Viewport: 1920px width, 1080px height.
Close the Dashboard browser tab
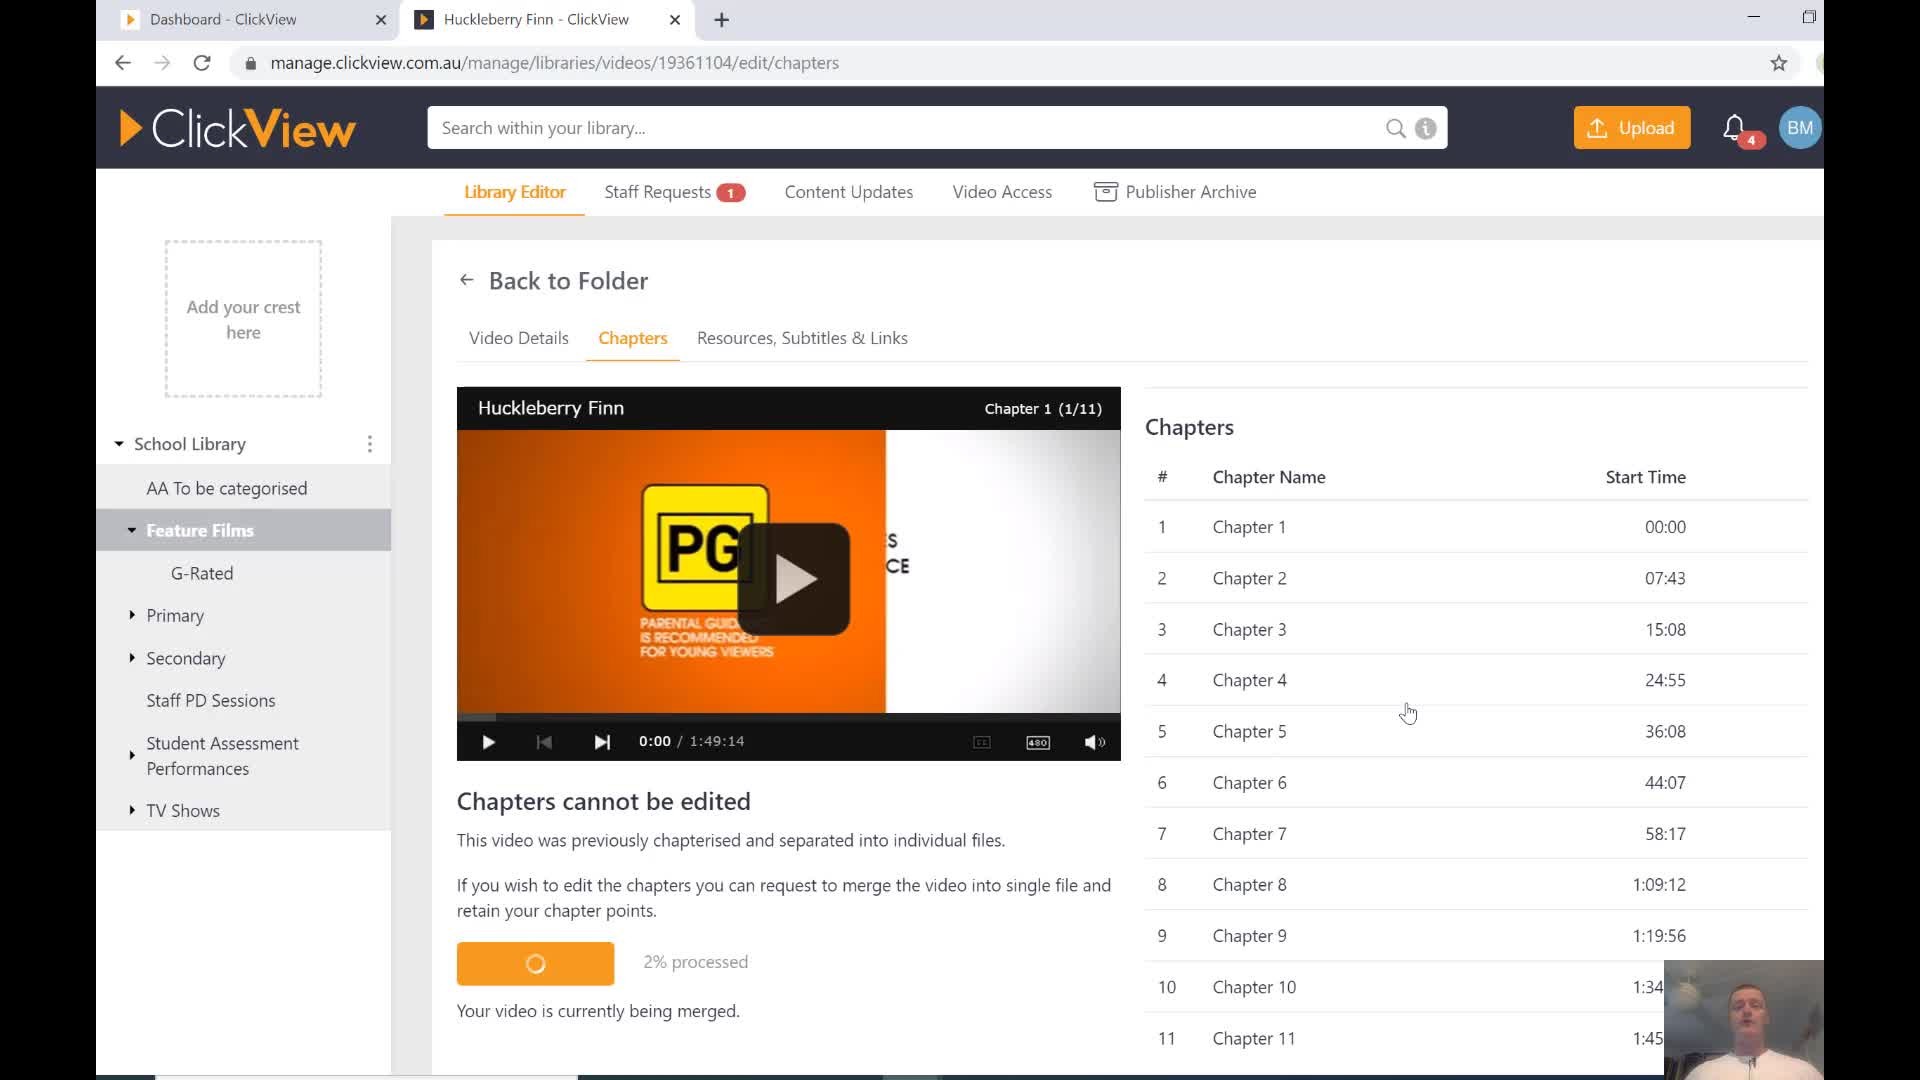point(381,20)
